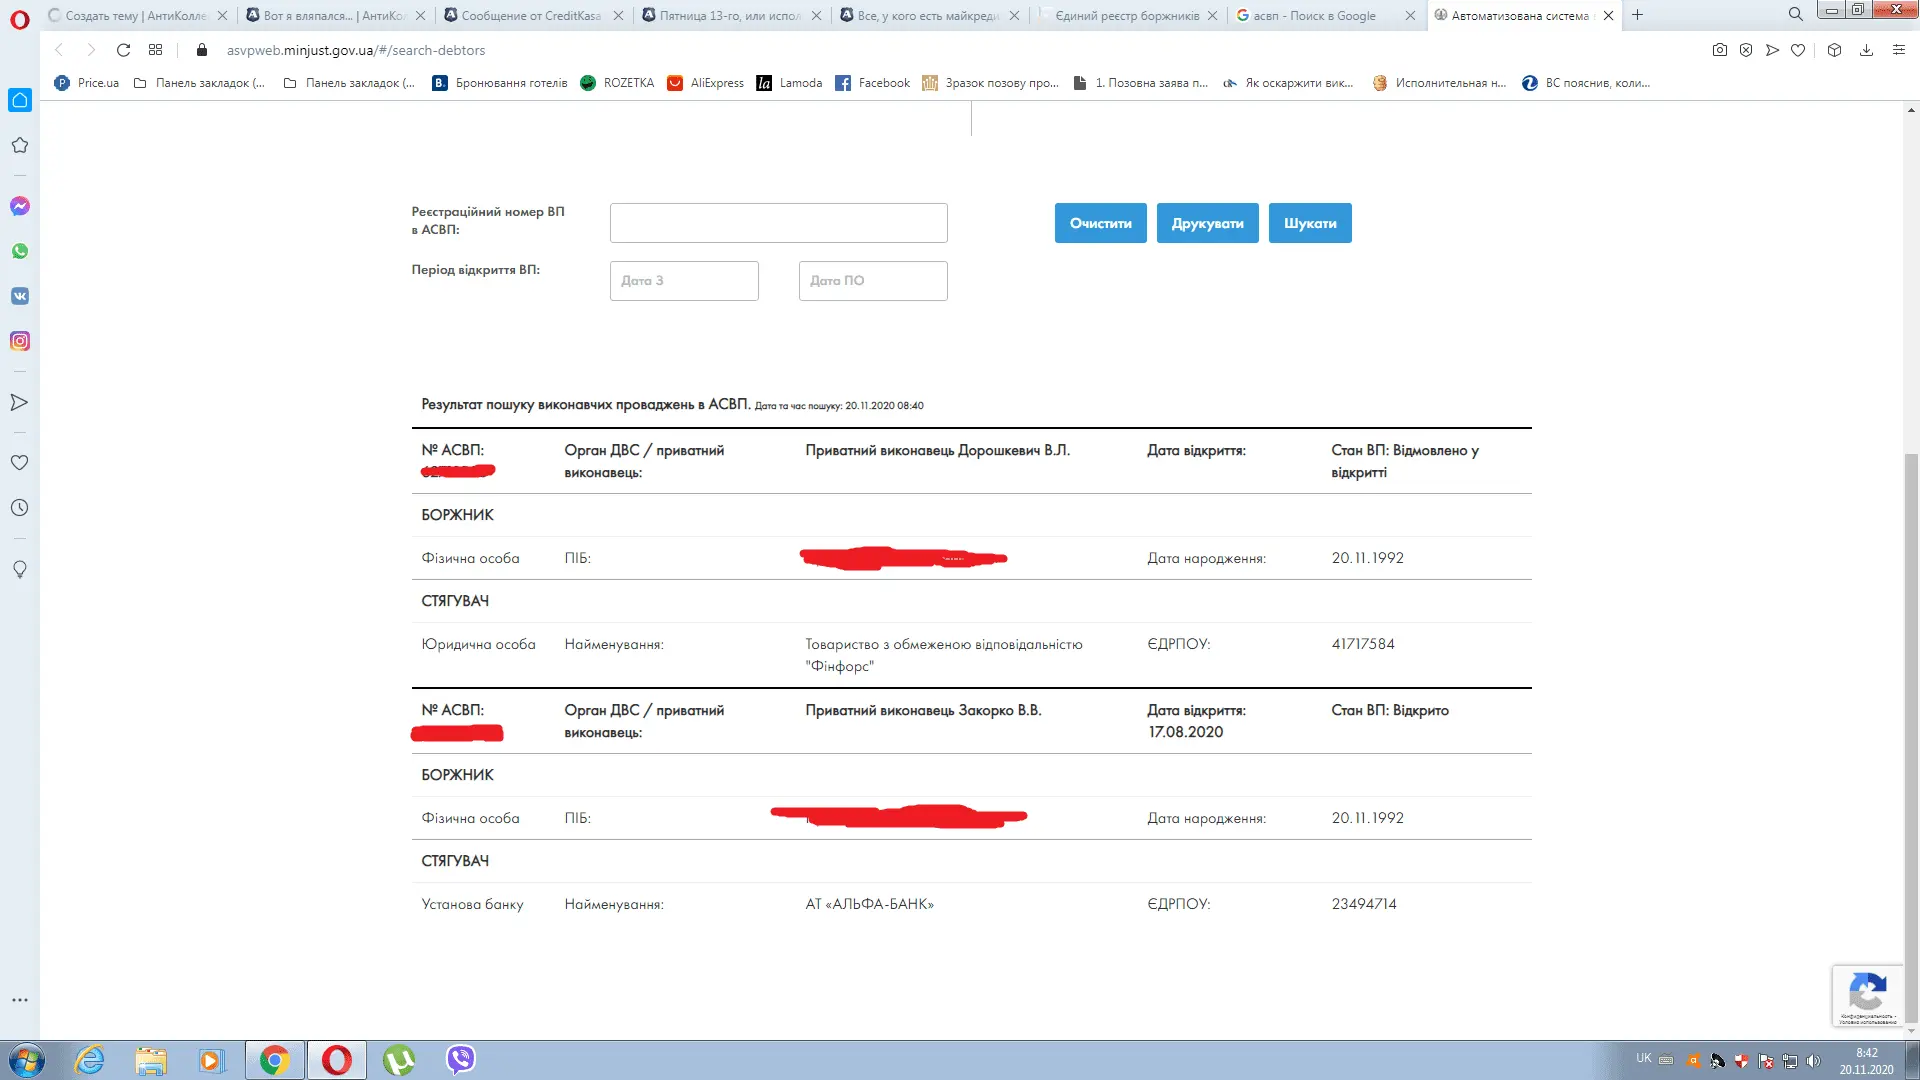Click the page reload icon
The height and width of the screenshot is (1080, 1920).
[x=123, y=50]
